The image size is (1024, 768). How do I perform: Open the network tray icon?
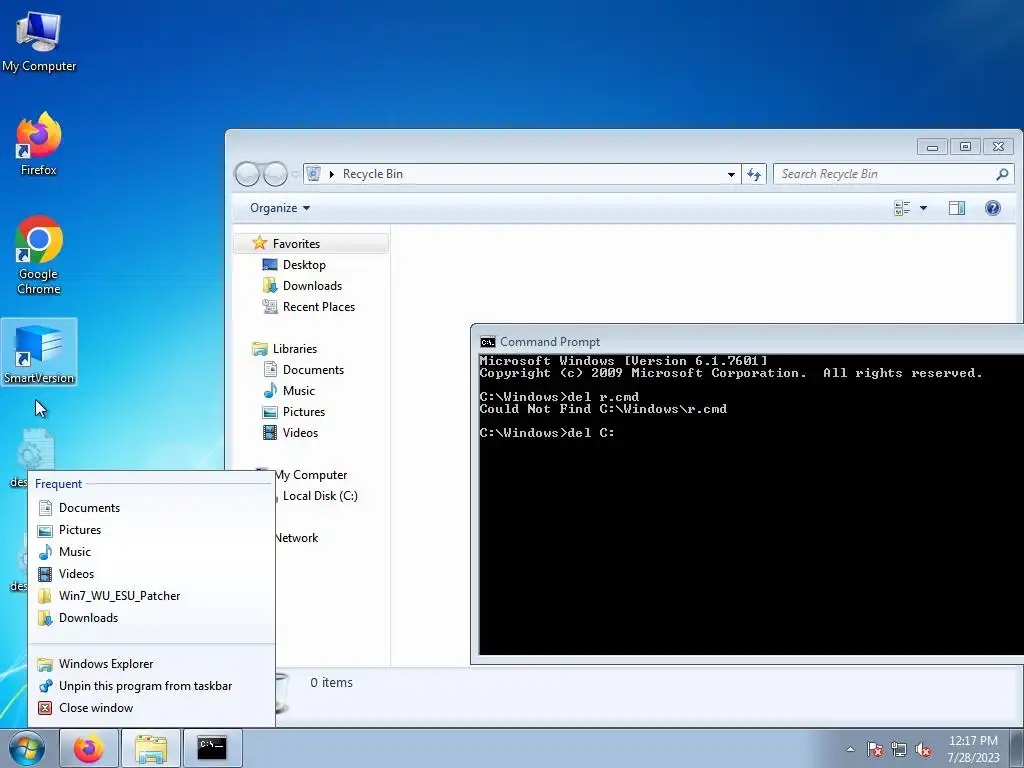coord(899,749)
